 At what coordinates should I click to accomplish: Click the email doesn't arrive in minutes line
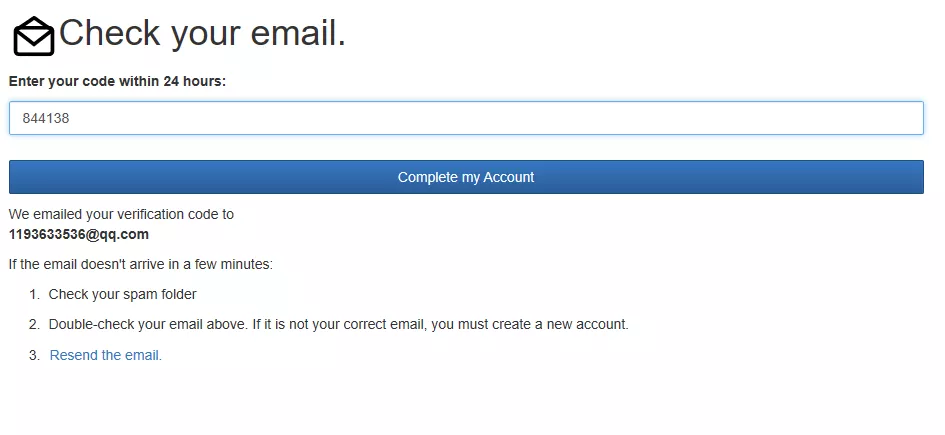pyautogui.click(x=141, y=264)
